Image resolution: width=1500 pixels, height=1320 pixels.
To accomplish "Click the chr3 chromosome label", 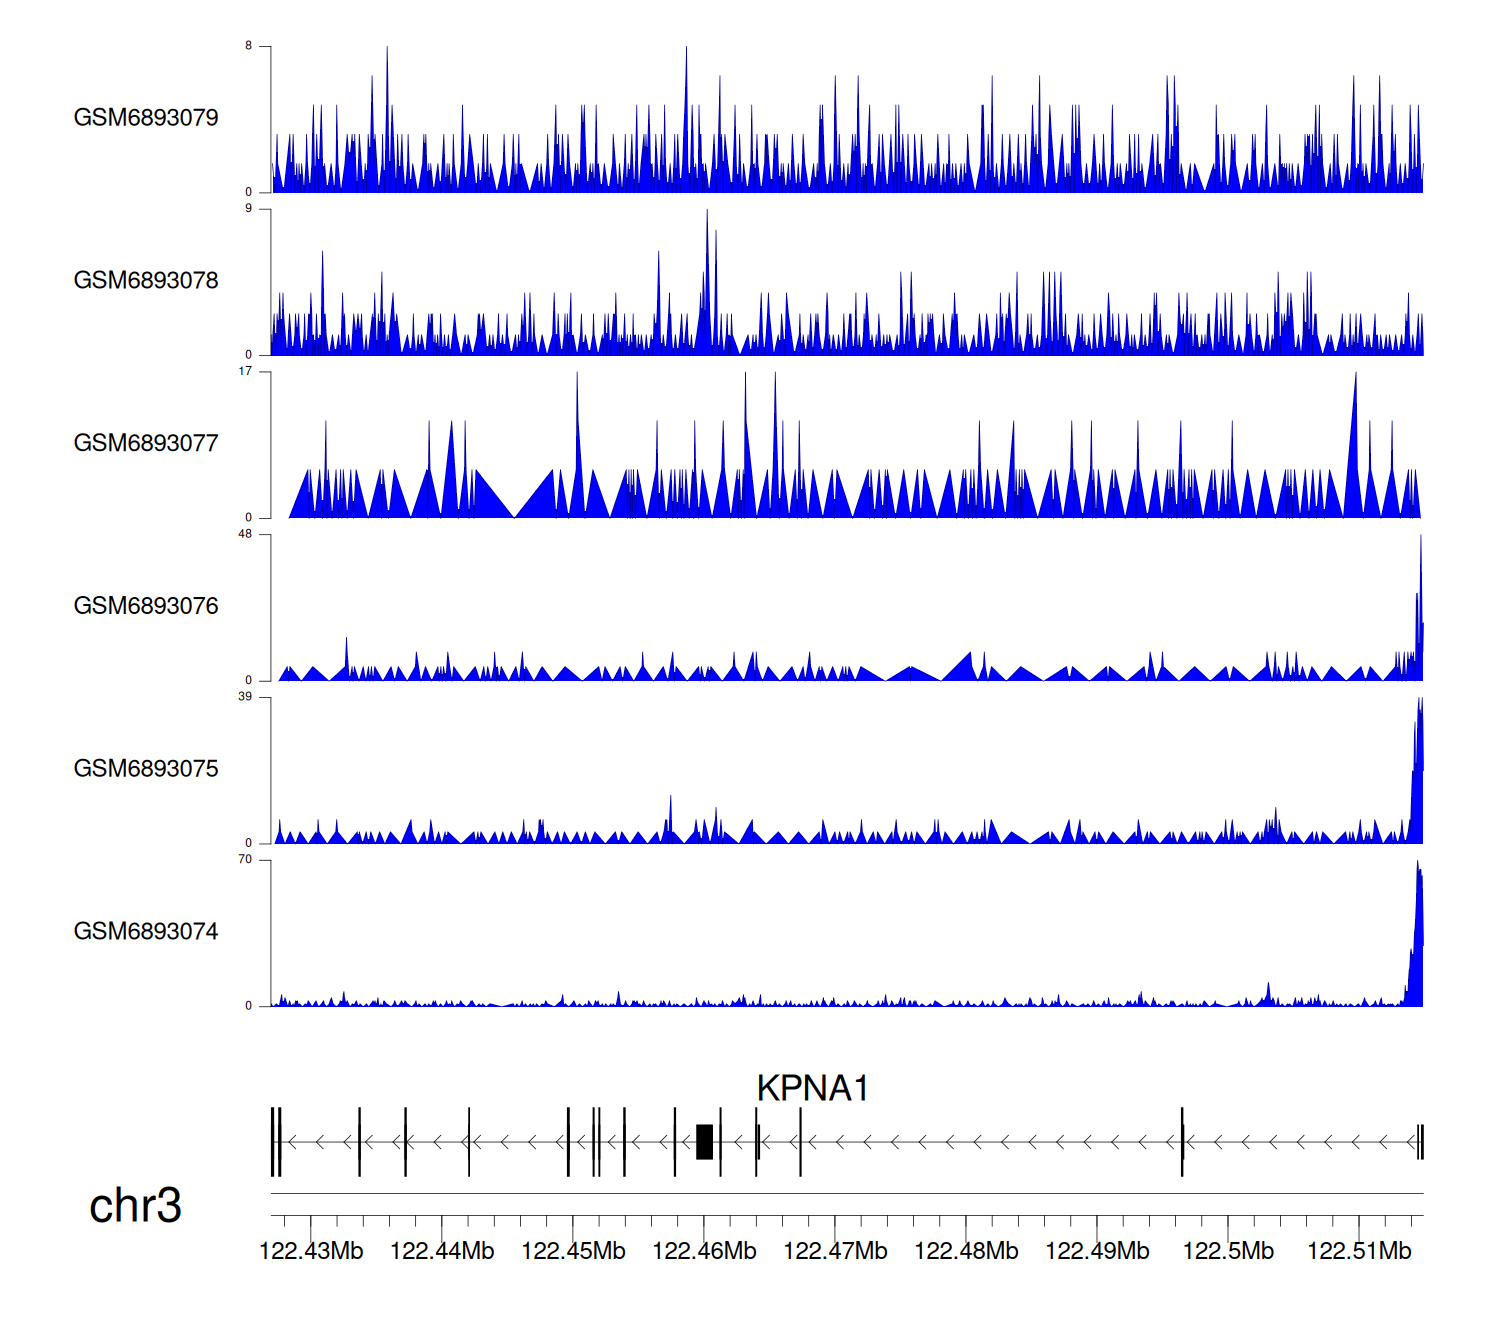I will click(135, 1206).
